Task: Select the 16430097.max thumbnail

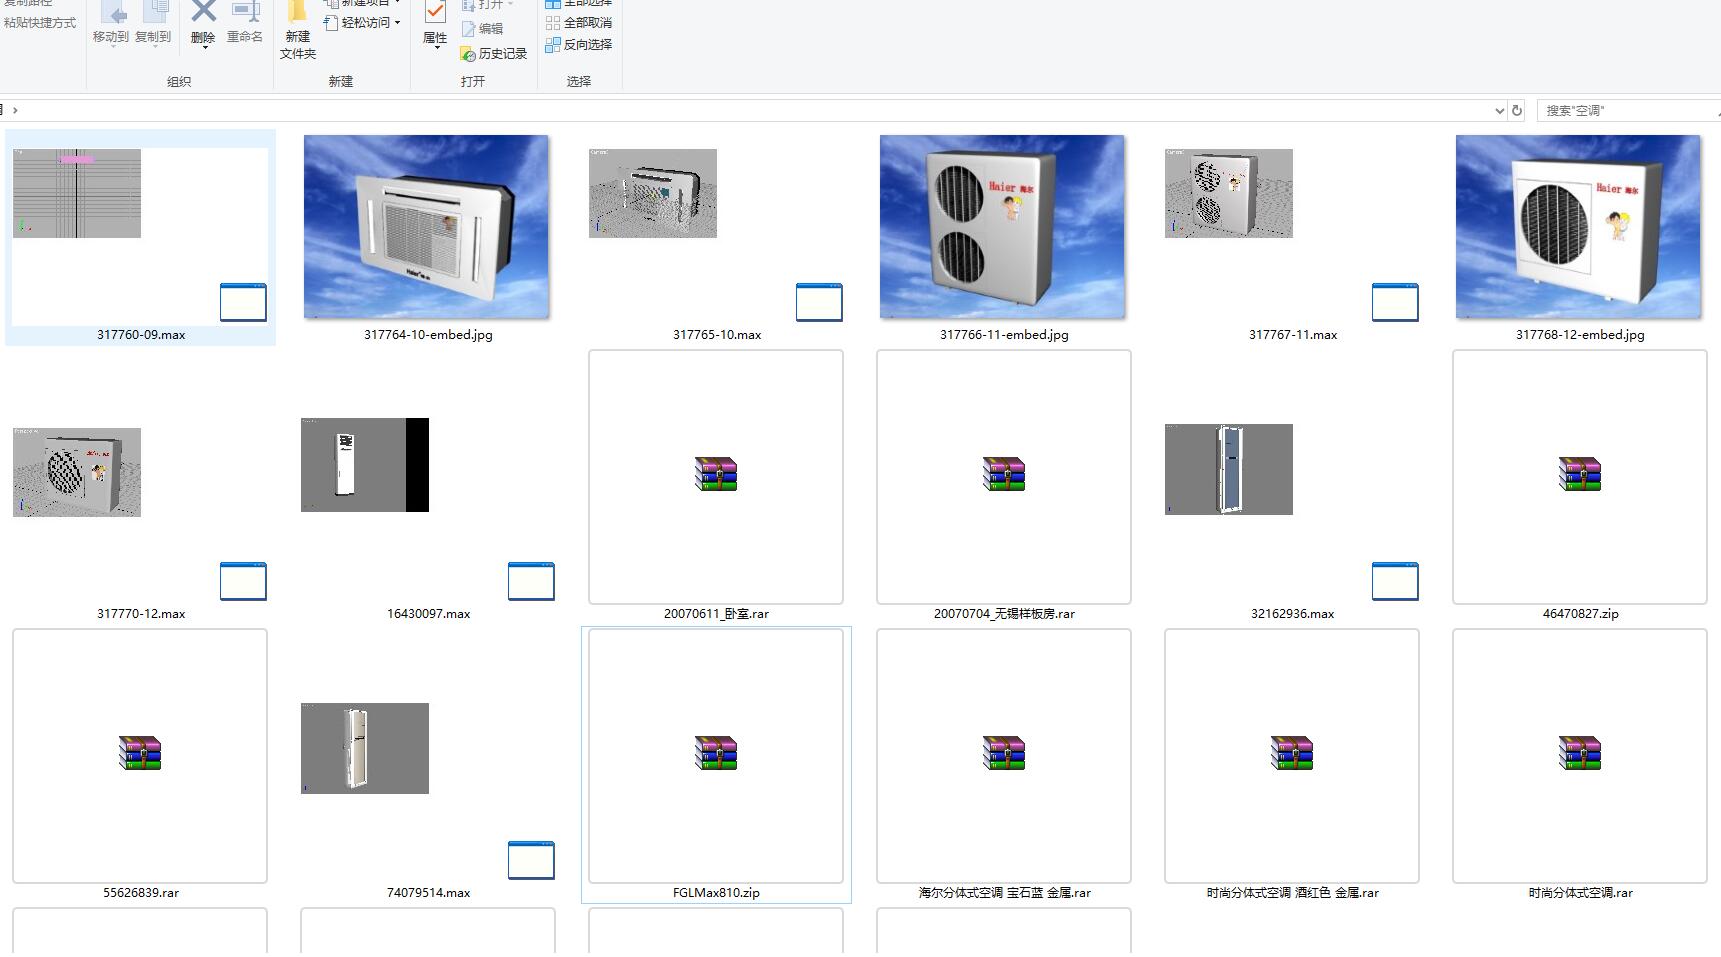Action: (x=365, y=465)
